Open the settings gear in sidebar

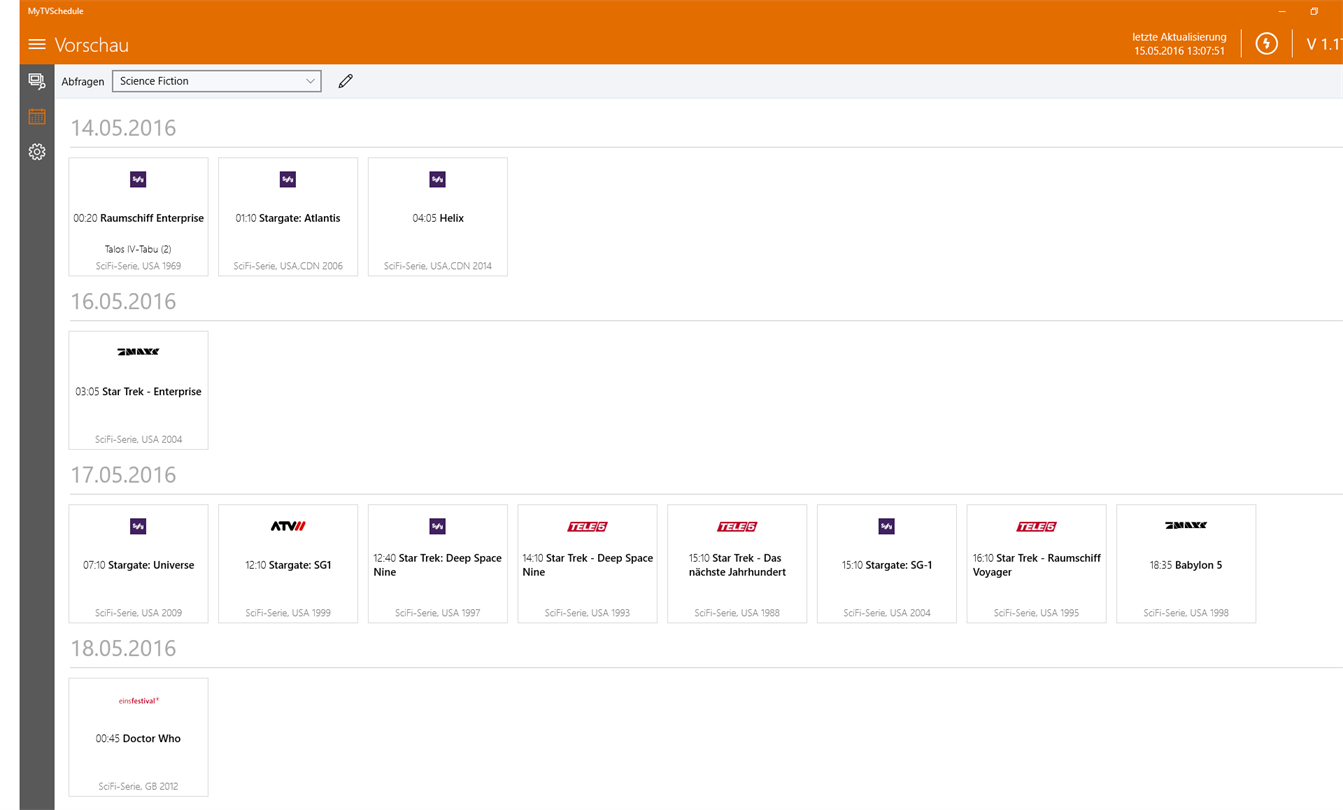point(37,152)
